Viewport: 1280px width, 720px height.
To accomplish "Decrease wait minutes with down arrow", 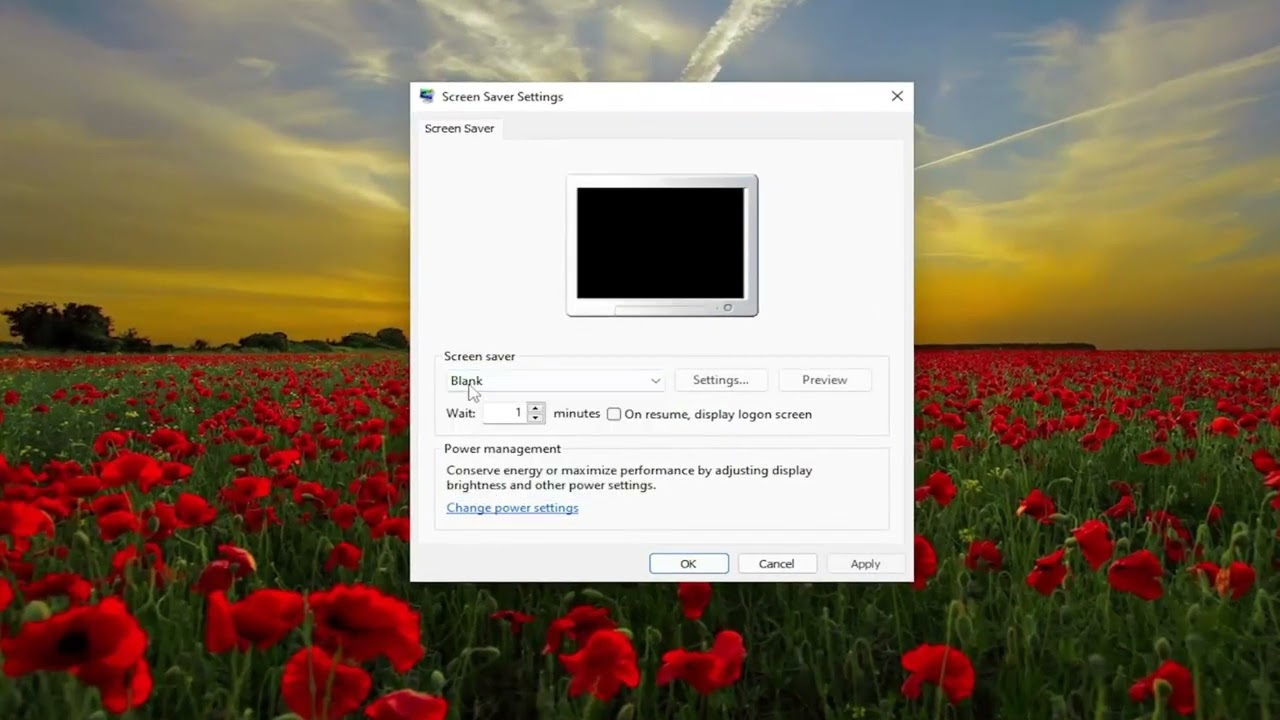I will coord(536,418).
